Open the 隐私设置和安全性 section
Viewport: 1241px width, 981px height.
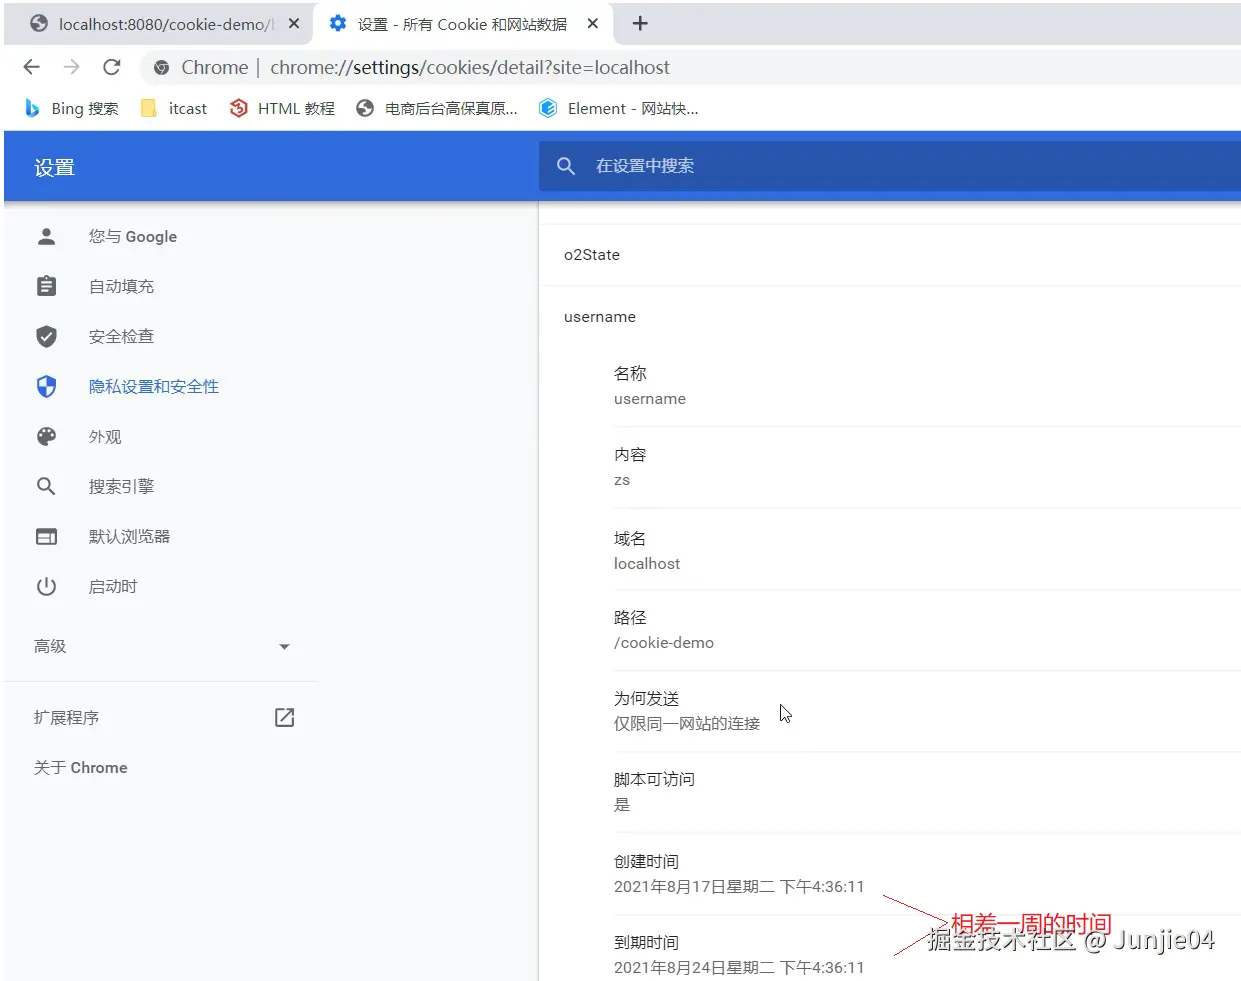pos(154,386)
